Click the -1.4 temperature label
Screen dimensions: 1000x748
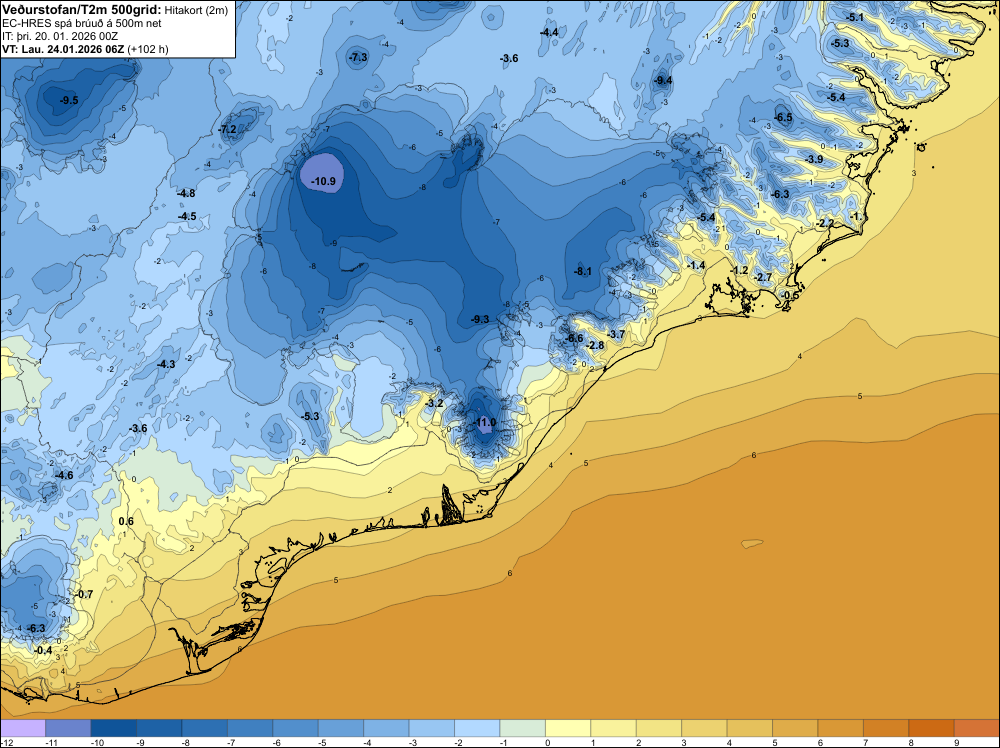point(696,265)
